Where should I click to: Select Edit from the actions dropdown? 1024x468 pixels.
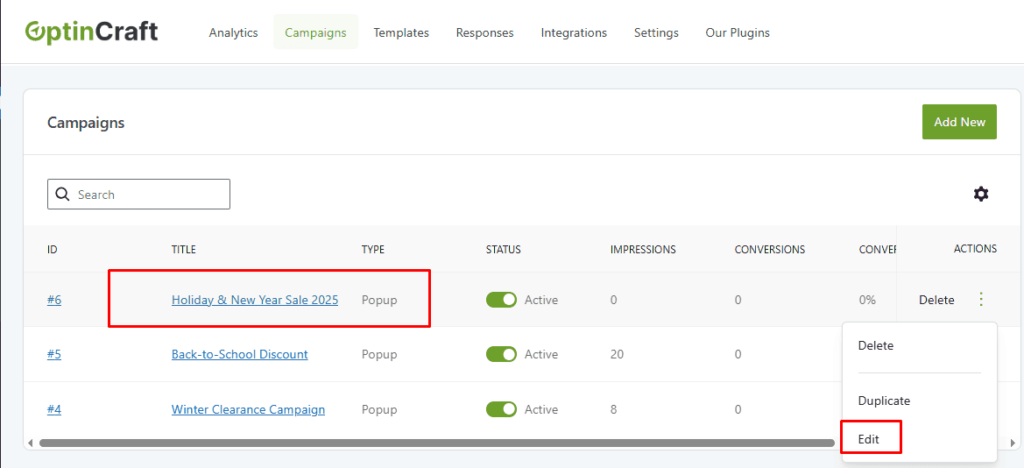pyautogui.click(x=869, y=439)
